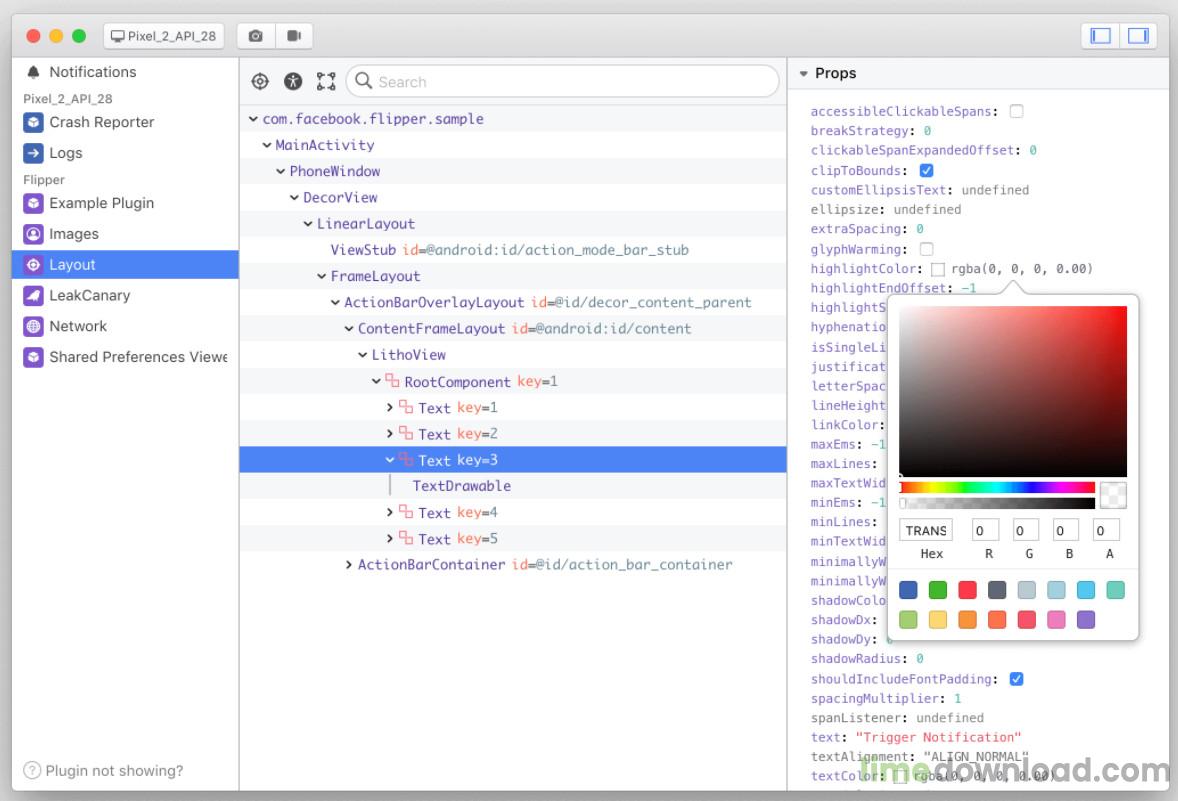The image size is (1178, 801).
Task: Click the screenshot camera icon
Action: (x=255, y=36)
